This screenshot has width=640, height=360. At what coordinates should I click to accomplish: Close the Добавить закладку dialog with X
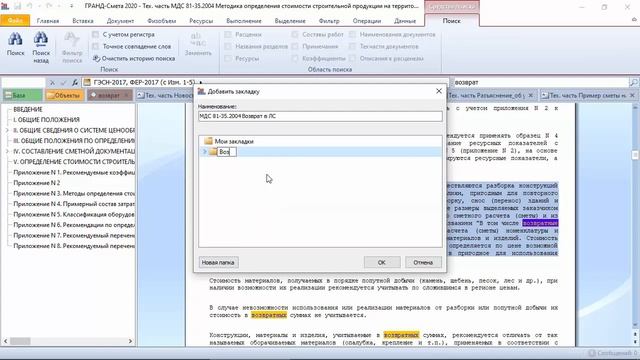point(439,91)
